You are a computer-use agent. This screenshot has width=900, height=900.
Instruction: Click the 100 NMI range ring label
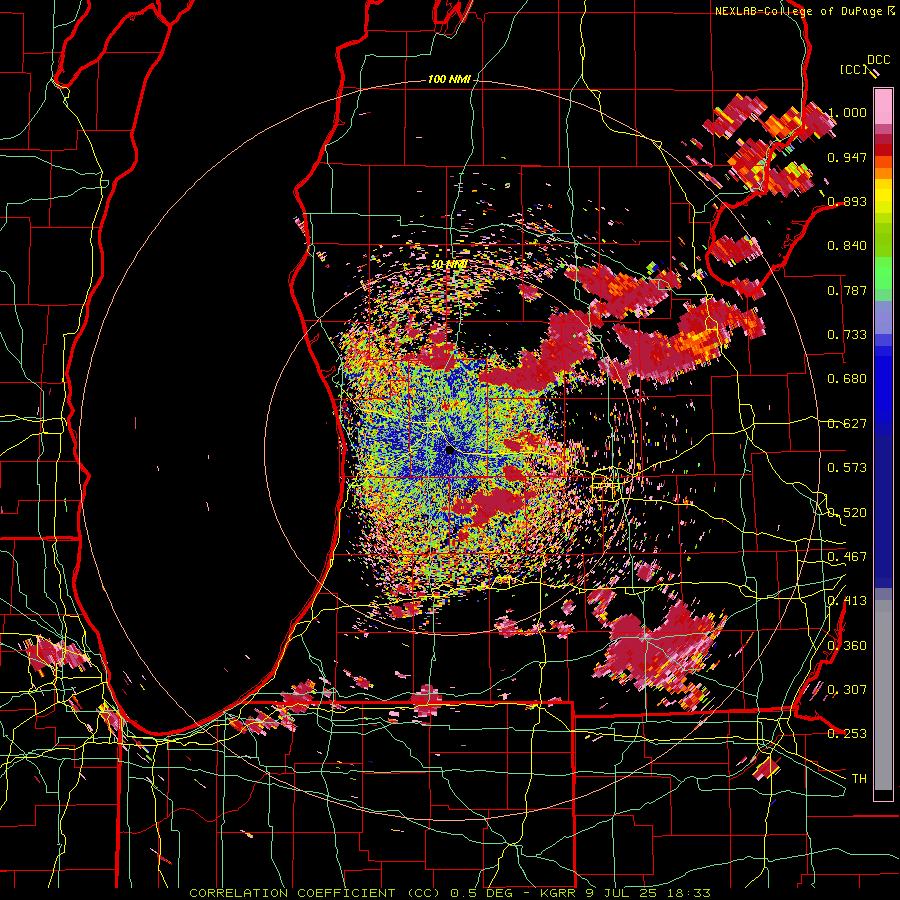[x=449, y=79]
